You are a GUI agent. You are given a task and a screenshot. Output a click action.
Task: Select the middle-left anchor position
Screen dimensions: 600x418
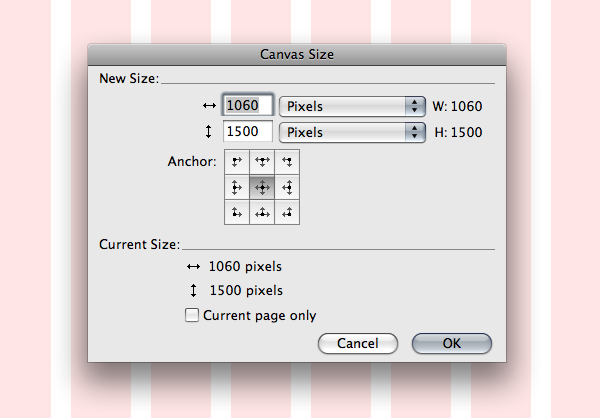tap(237, 188)
